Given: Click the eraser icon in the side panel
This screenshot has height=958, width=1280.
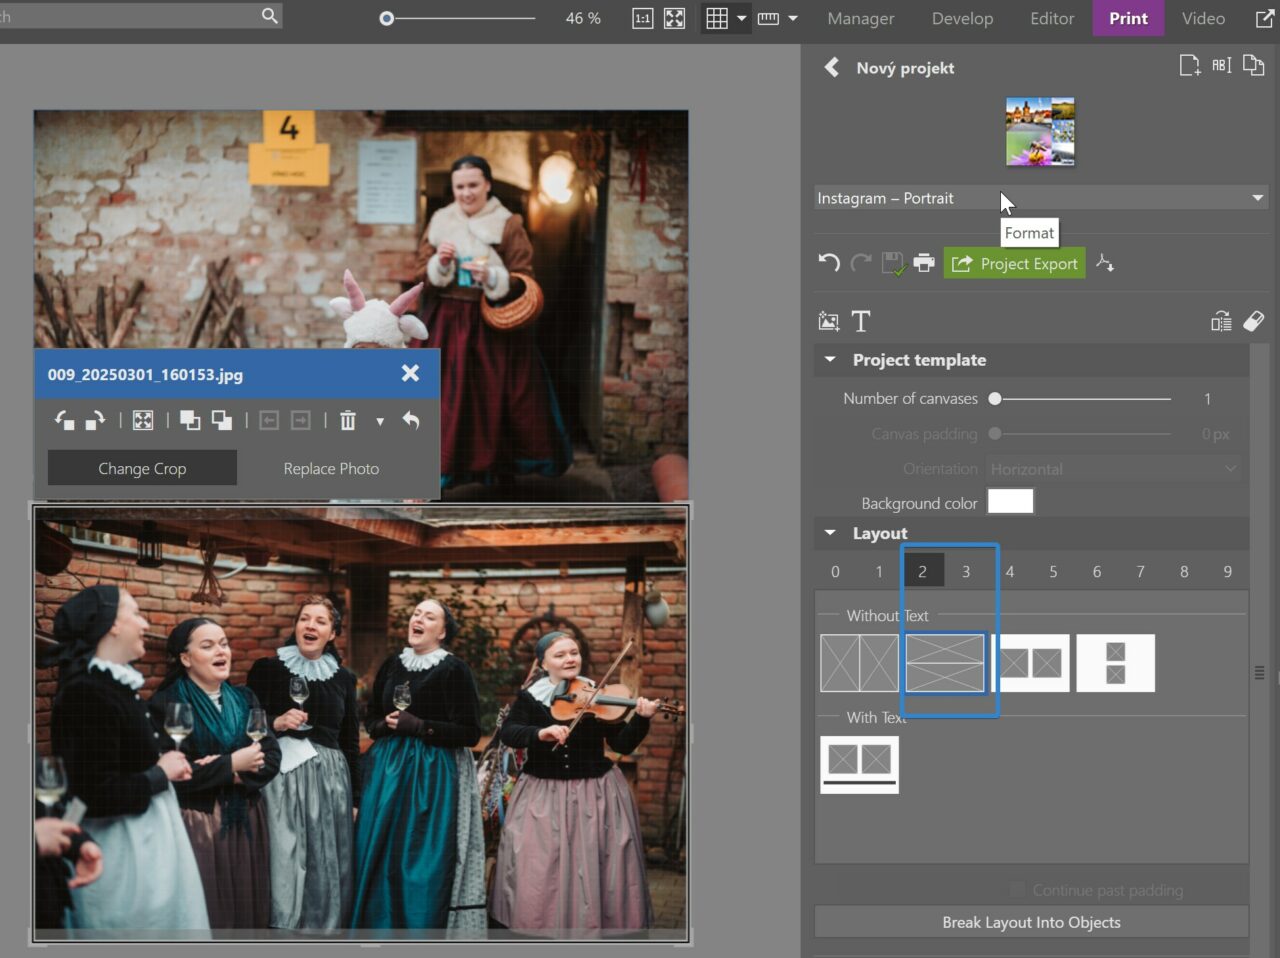Looking at the screenshot, I should tap(1253, 321).
